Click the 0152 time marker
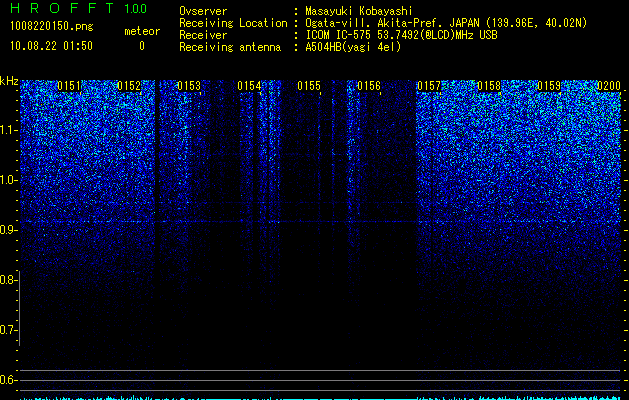The height and width of the screenshot is (400, 629). tap(129, 86)
